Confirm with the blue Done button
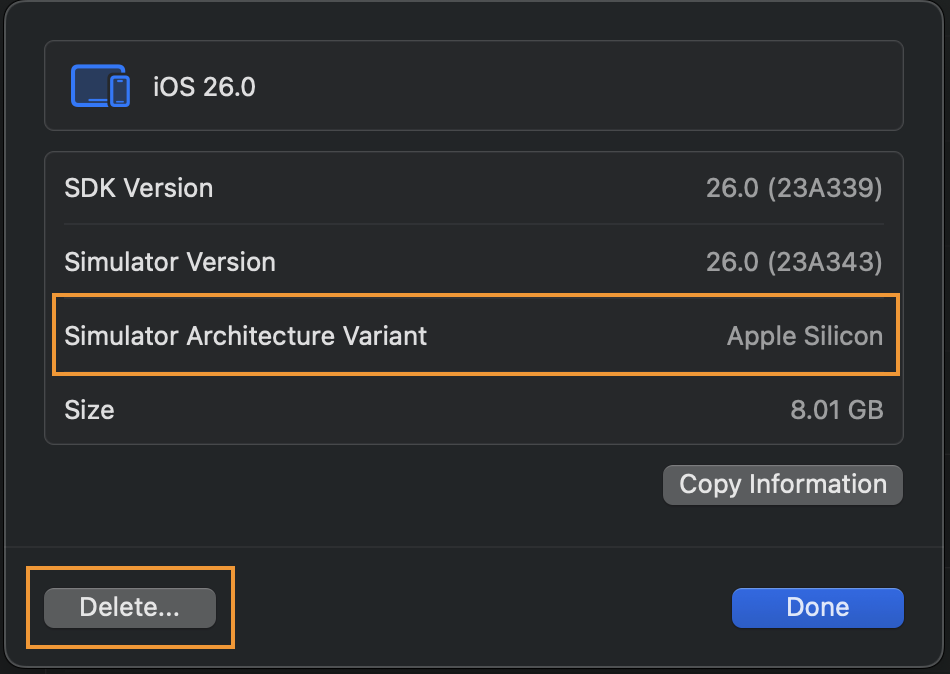Screen dimensions: 950x674 click(x=817, y=607)
